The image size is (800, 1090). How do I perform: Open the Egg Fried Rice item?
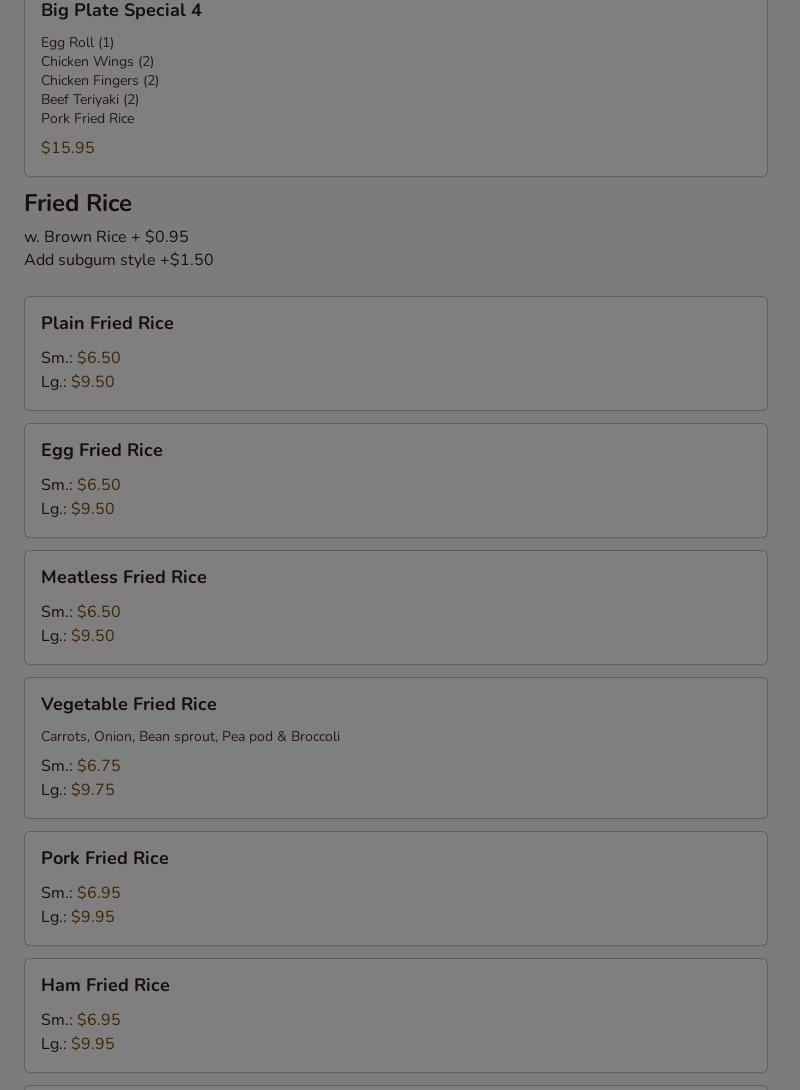tap(102, 450)
